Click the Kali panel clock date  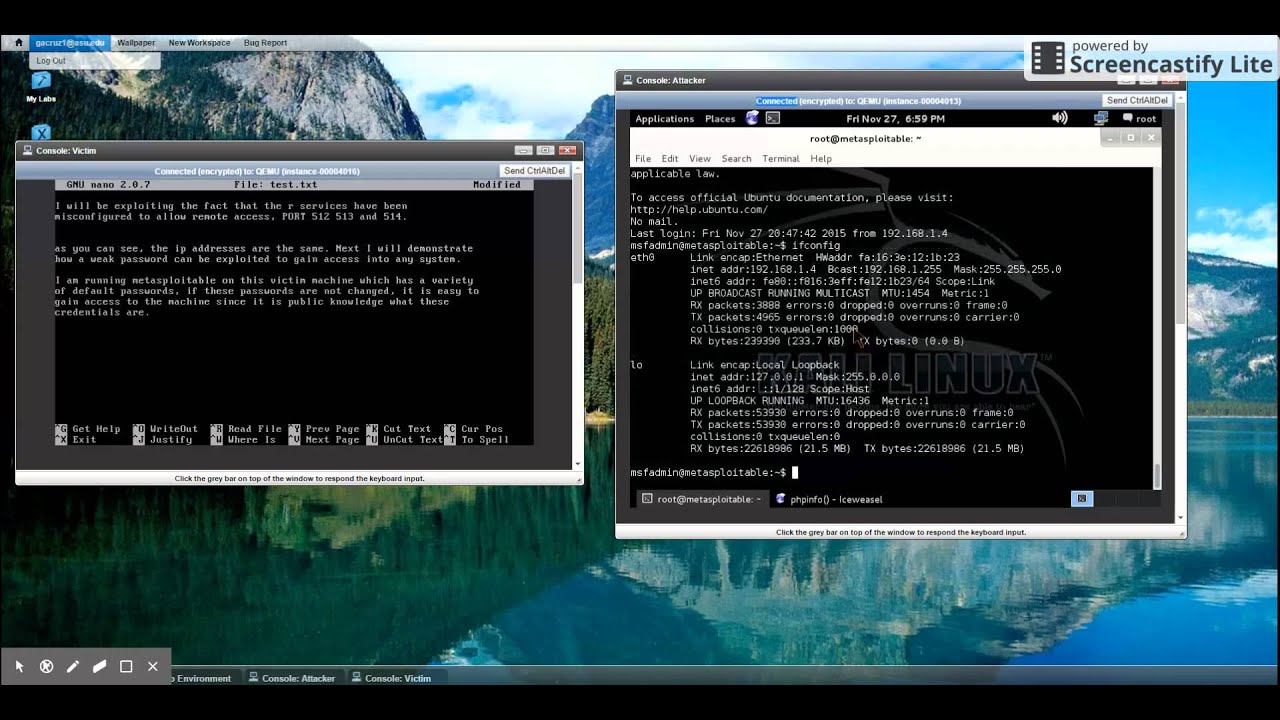[x=895, y=119]
